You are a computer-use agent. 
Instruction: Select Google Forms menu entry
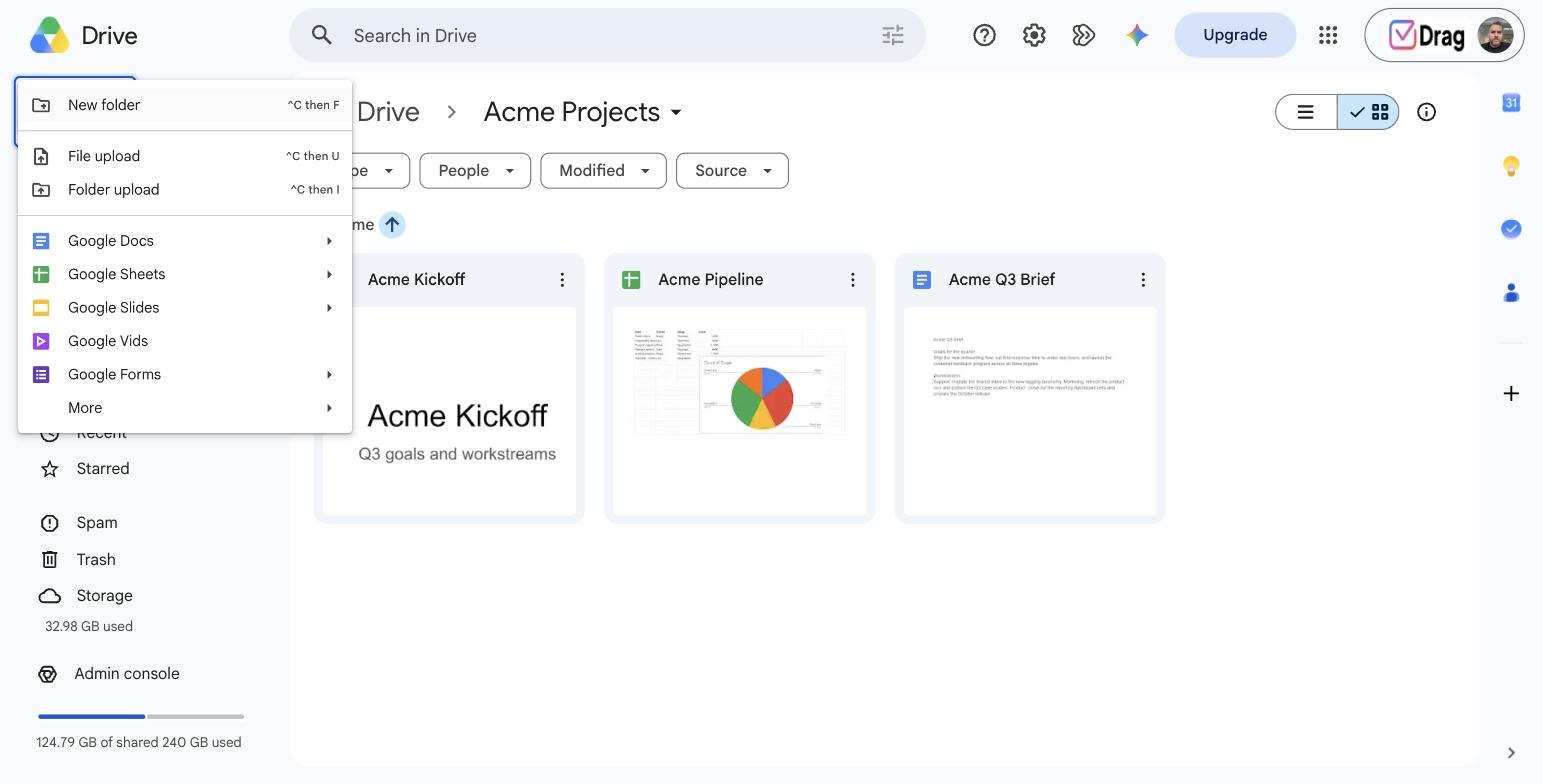185,375
